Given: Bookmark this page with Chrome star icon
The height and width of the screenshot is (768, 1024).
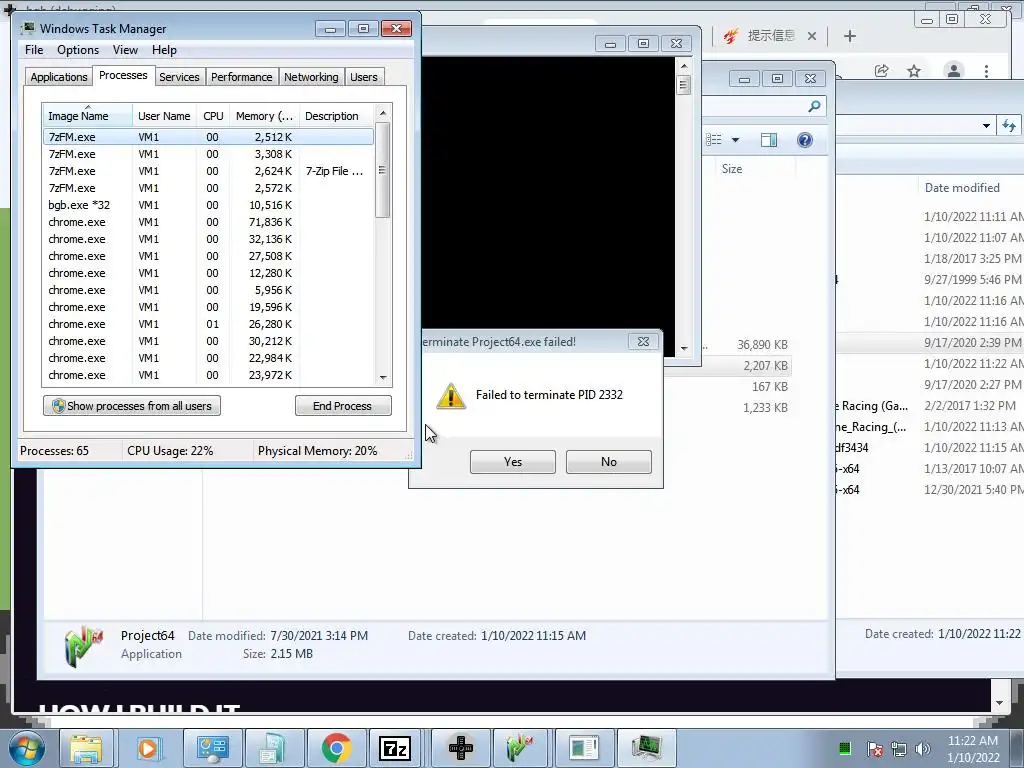Looking at the screenshot, I should (914, 71).
